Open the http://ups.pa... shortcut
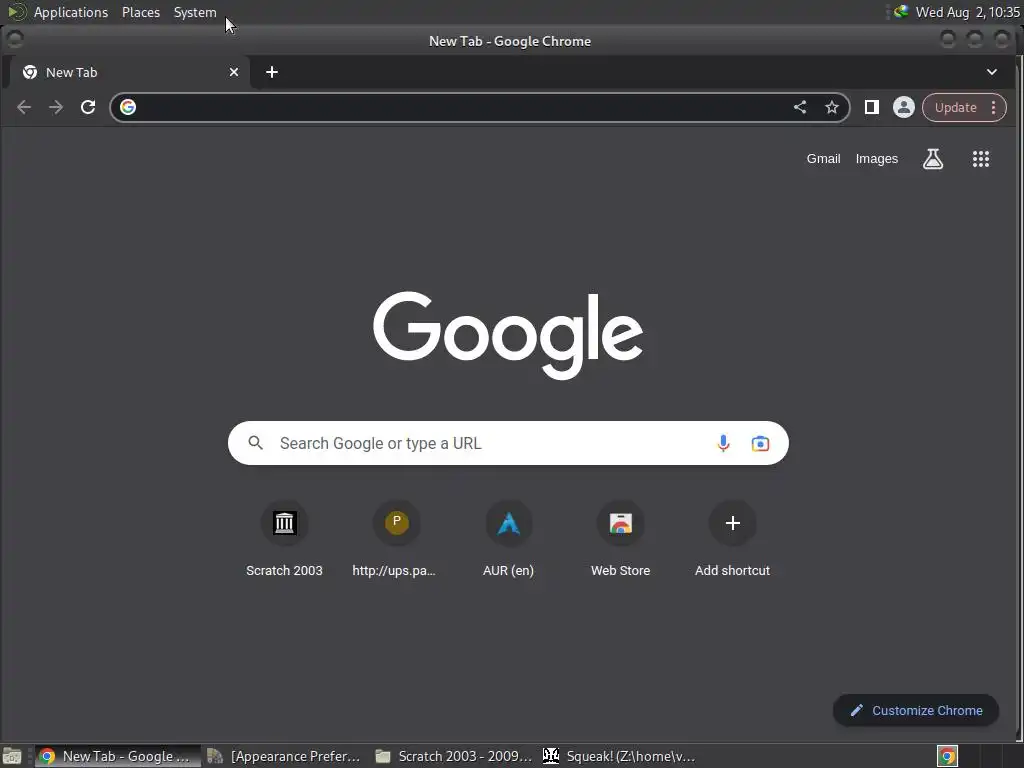The image size is (1024, 768). pos(396,539)
